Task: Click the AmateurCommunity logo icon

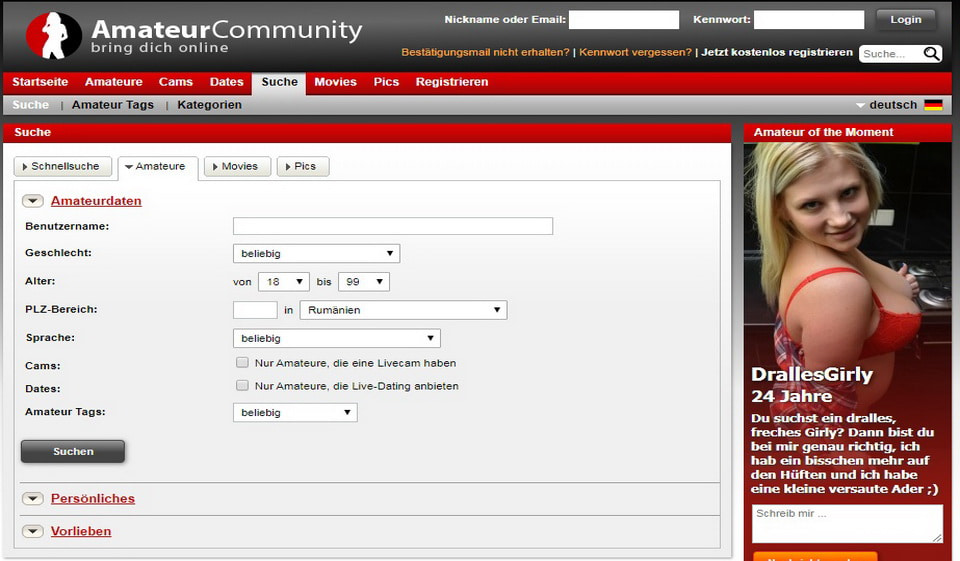Action: (x=53, y=35)
